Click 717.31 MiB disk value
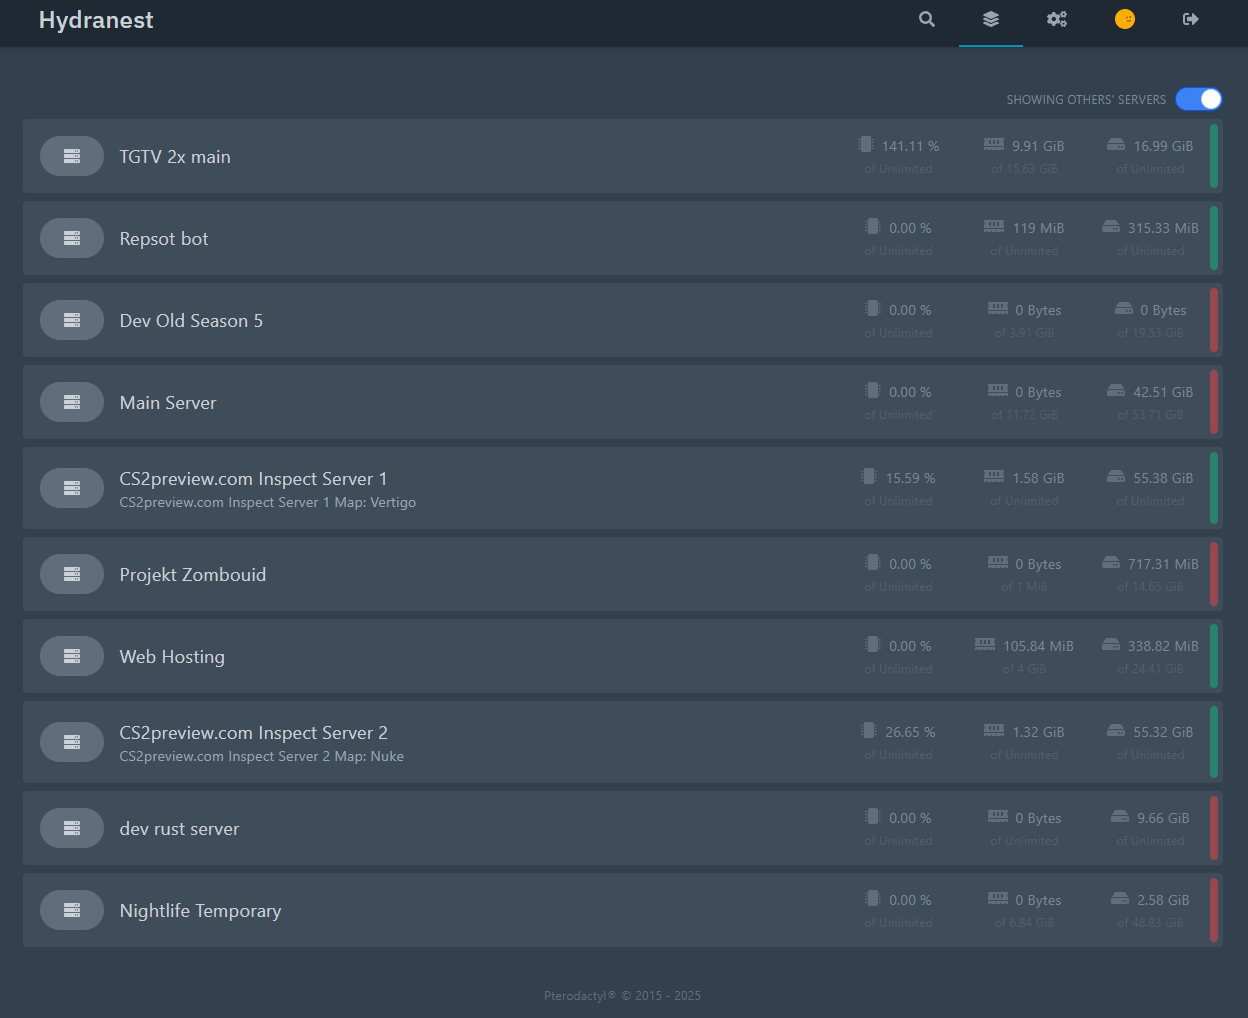 (1163, 564)
